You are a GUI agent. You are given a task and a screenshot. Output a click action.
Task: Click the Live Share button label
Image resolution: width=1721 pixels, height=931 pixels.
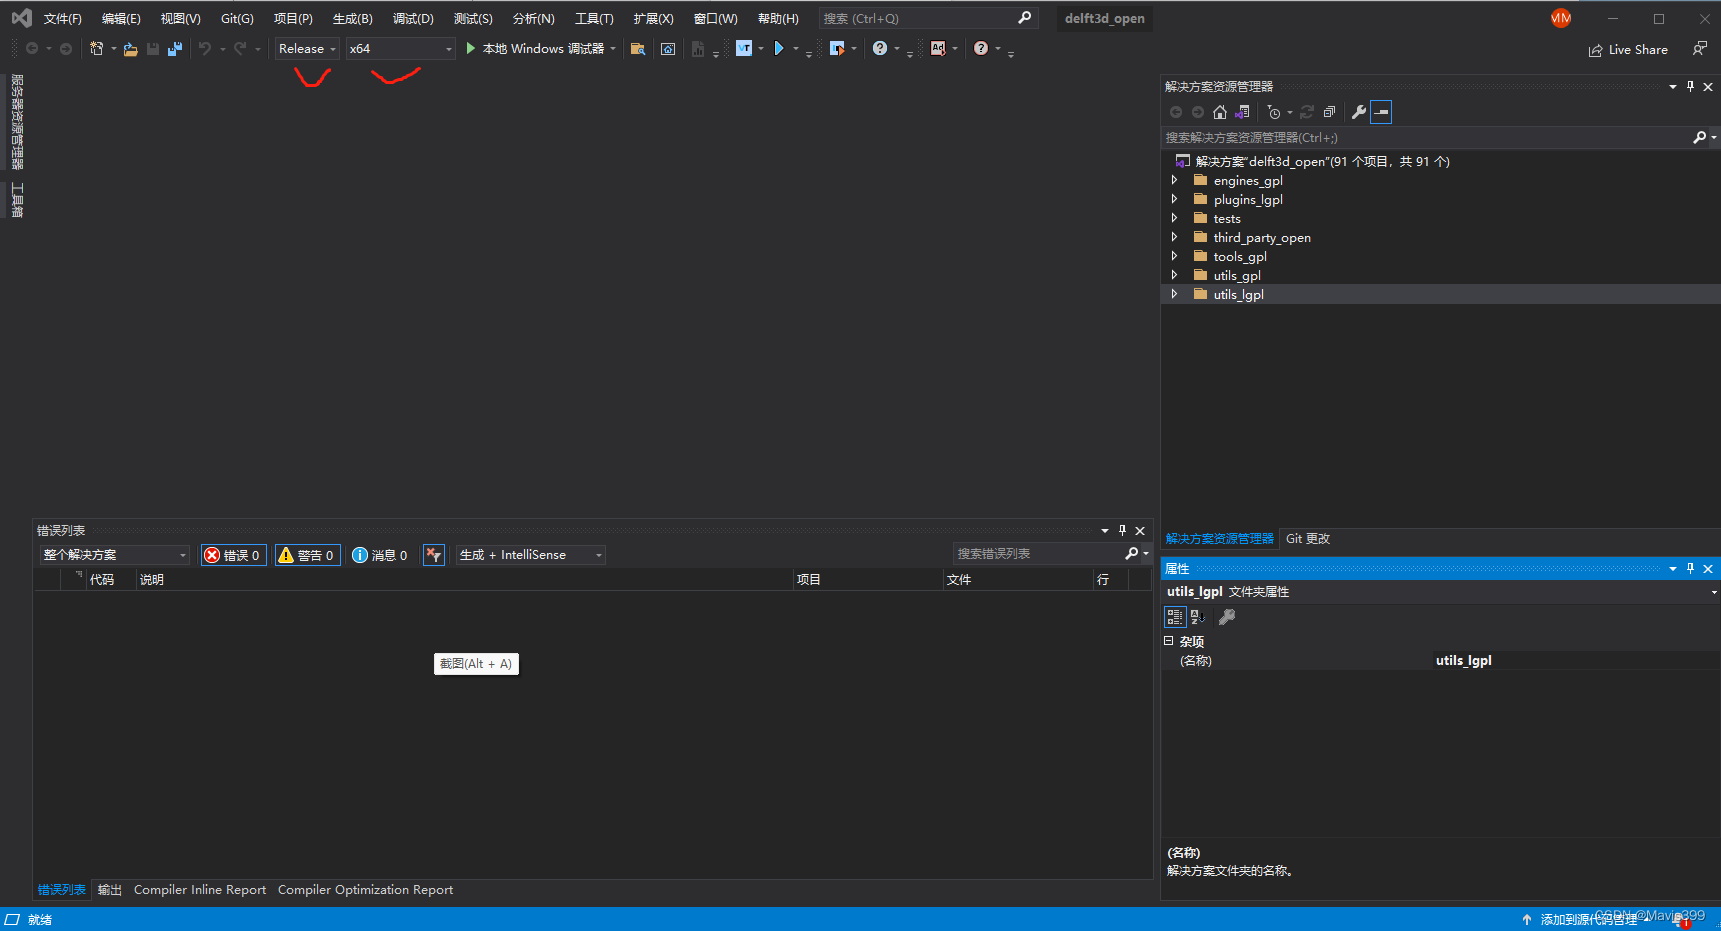pos(1638,50)
